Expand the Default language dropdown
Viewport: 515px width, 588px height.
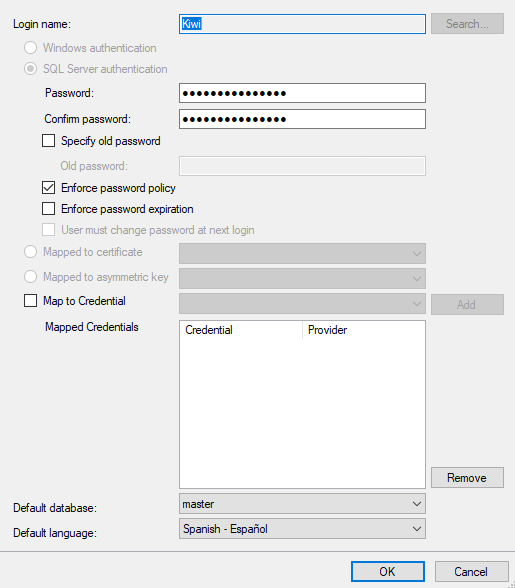point(302,529)
